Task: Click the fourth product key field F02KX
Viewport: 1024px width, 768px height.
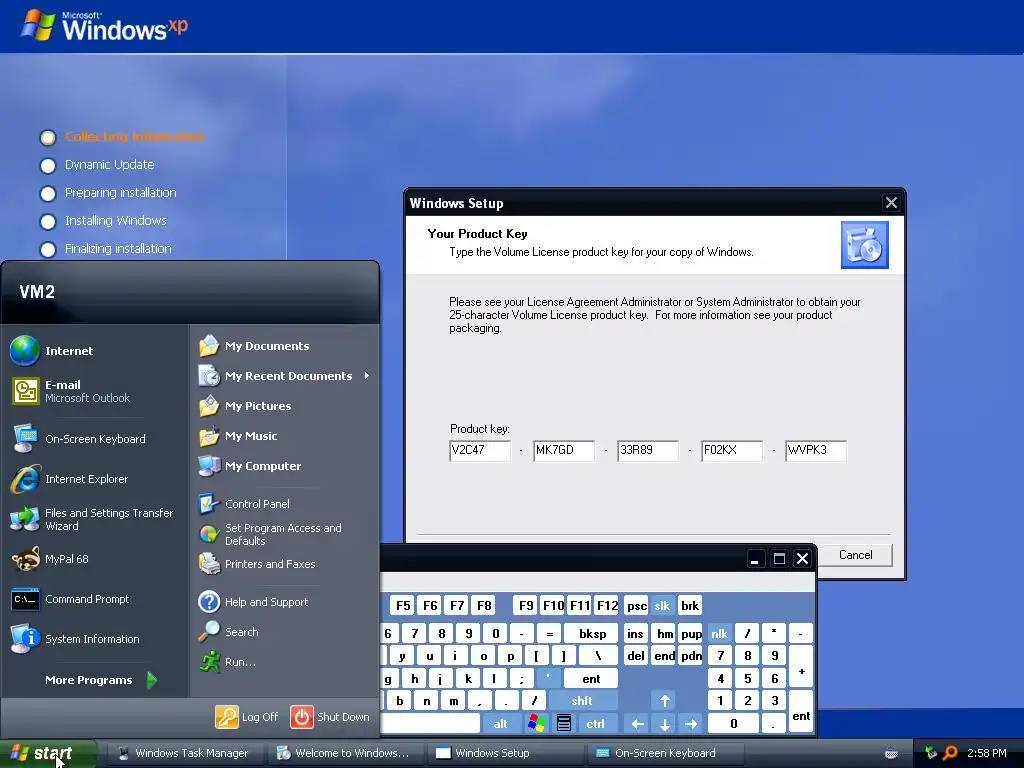Action: tap(732, 450)
